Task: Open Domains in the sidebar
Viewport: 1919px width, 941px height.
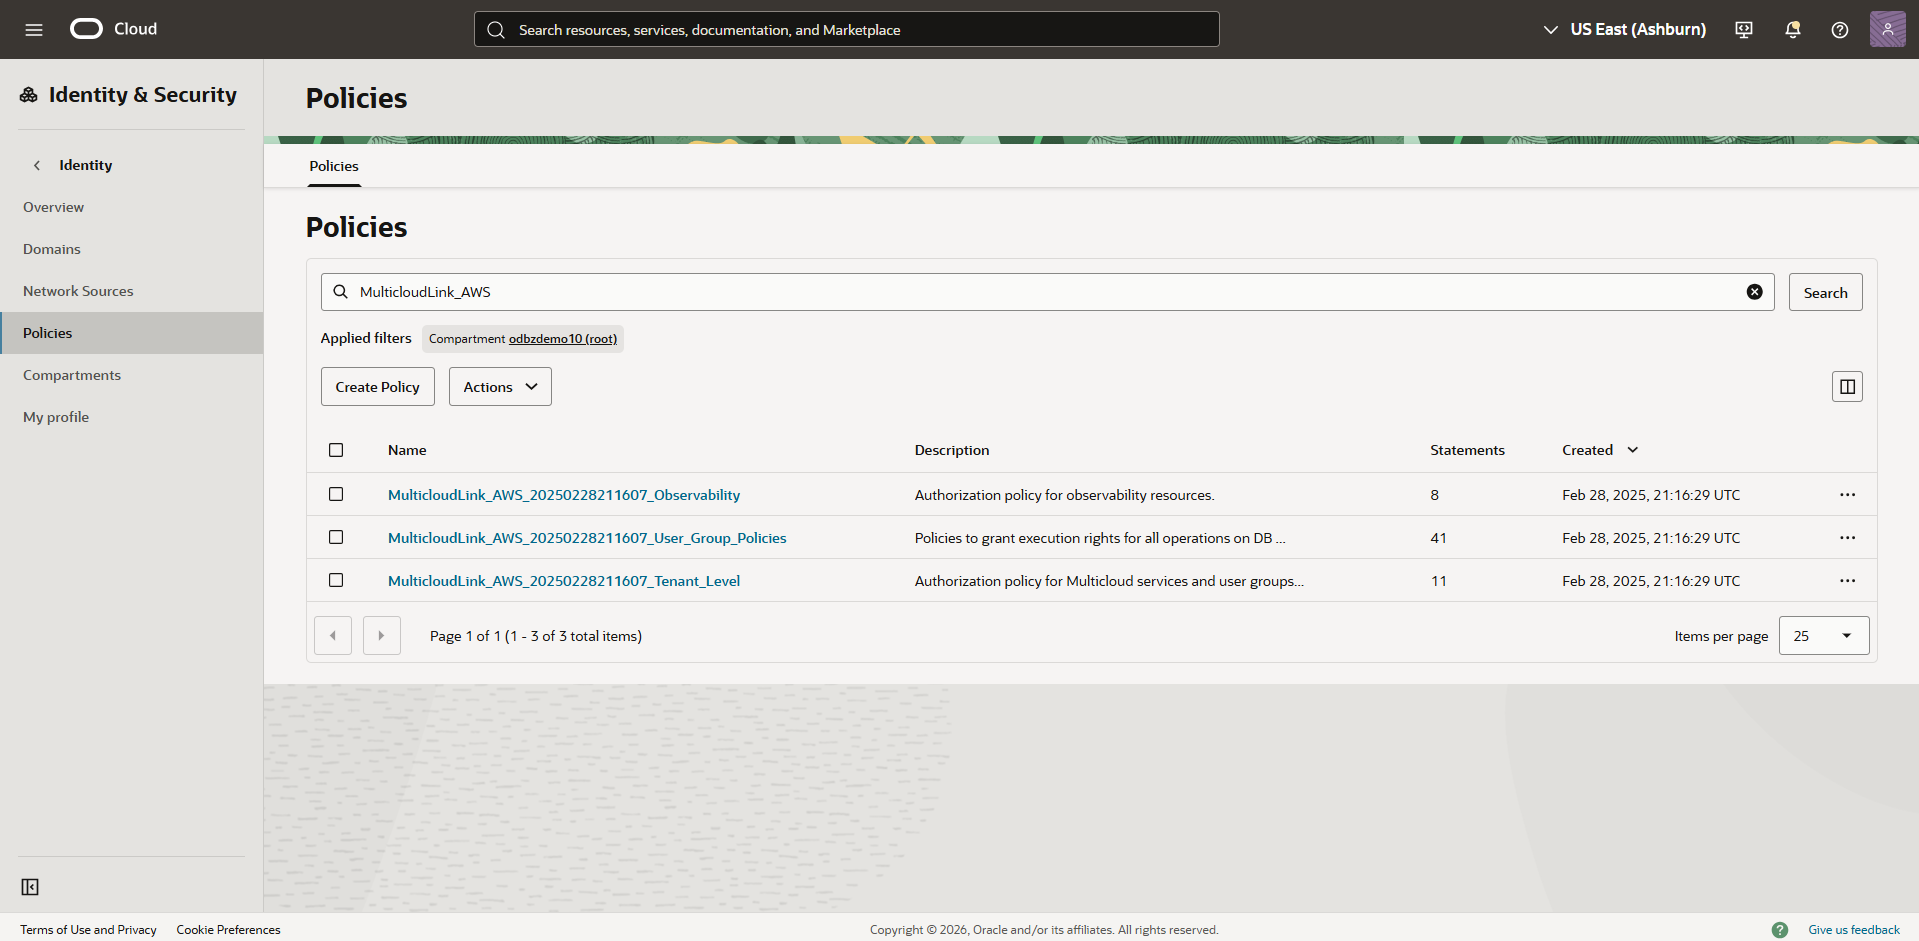Action: click(x=52, y=249)
